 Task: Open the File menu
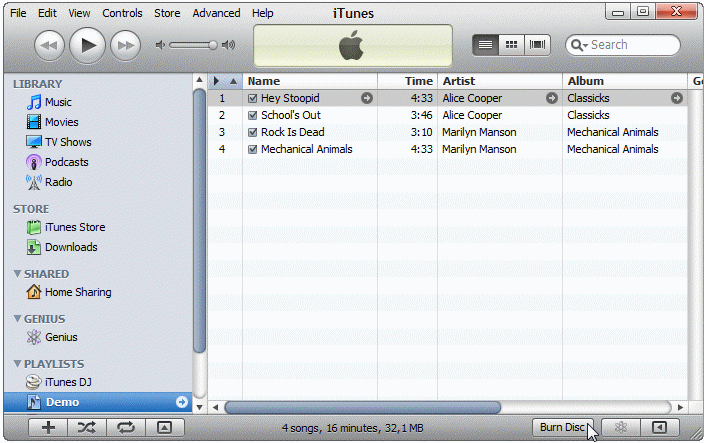point(18,13)
